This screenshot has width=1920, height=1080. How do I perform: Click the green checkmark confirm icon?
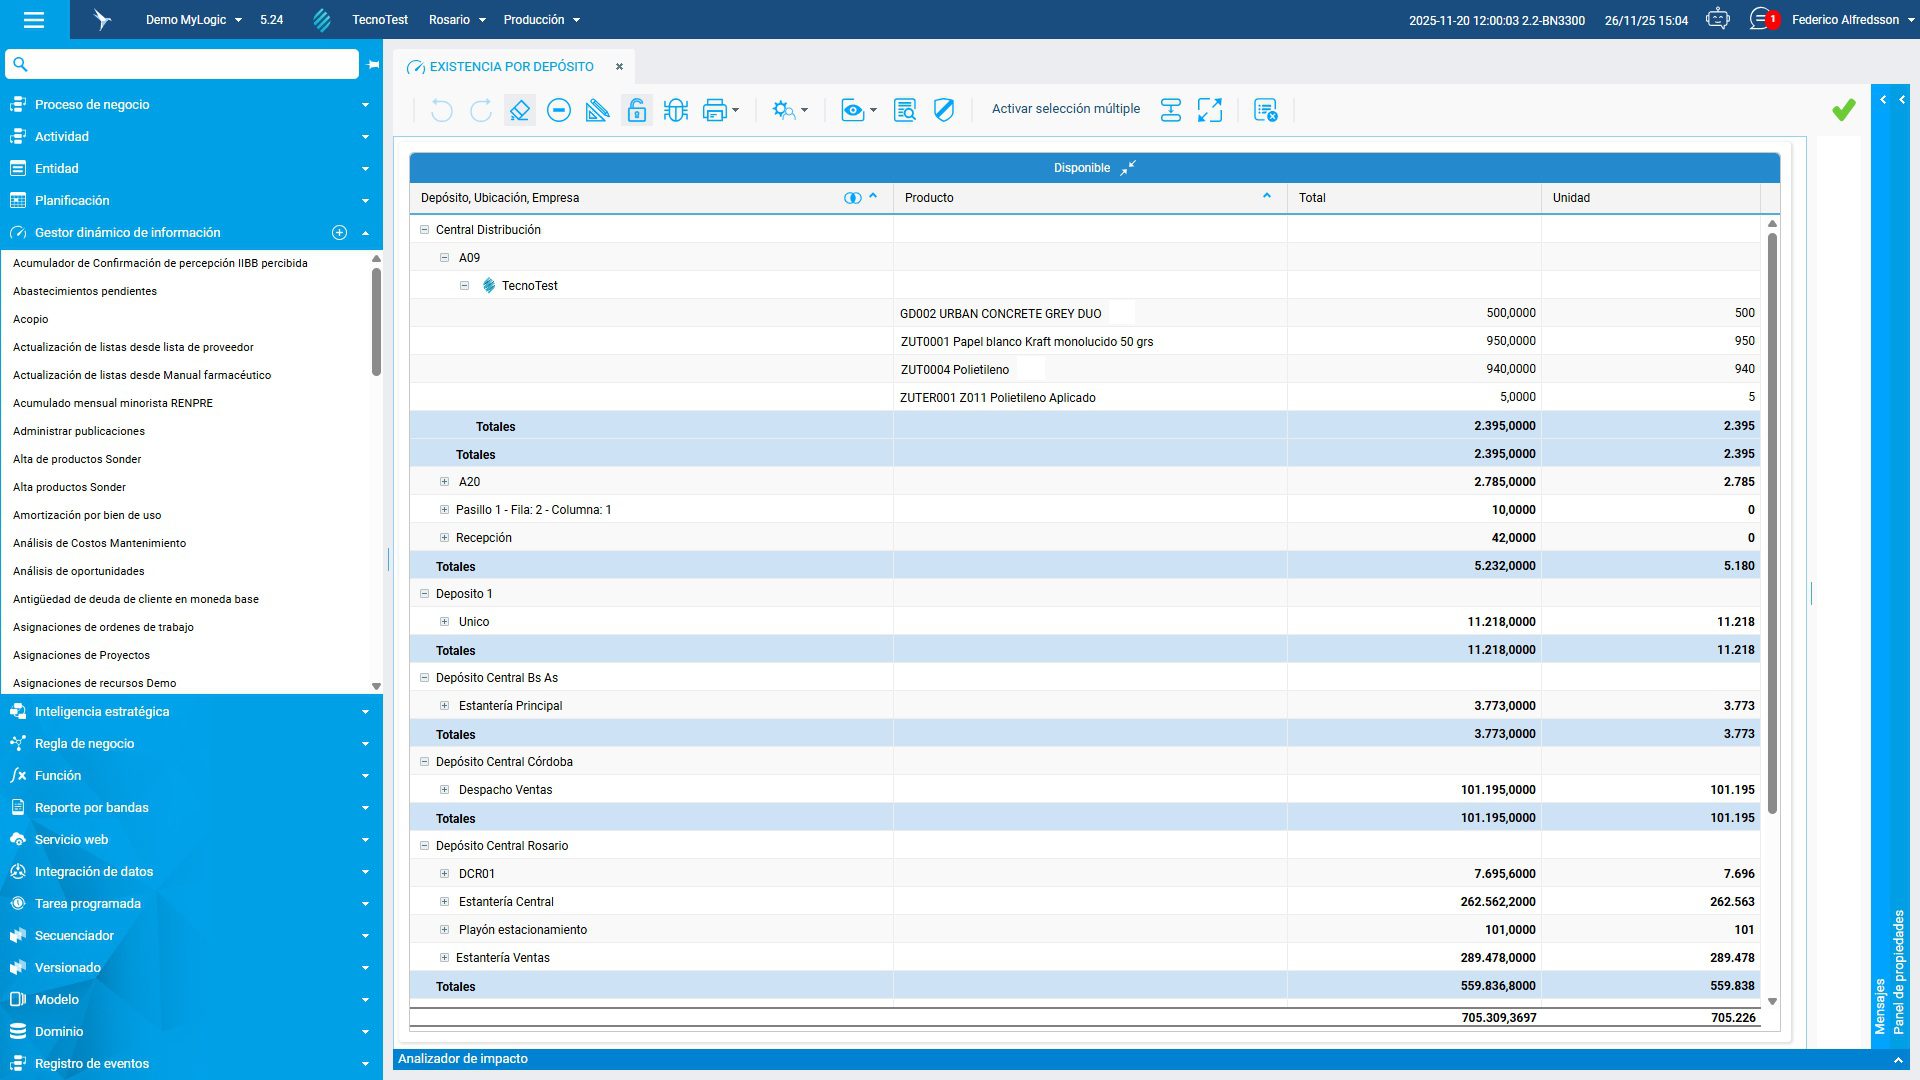(x=1844, y=110)
